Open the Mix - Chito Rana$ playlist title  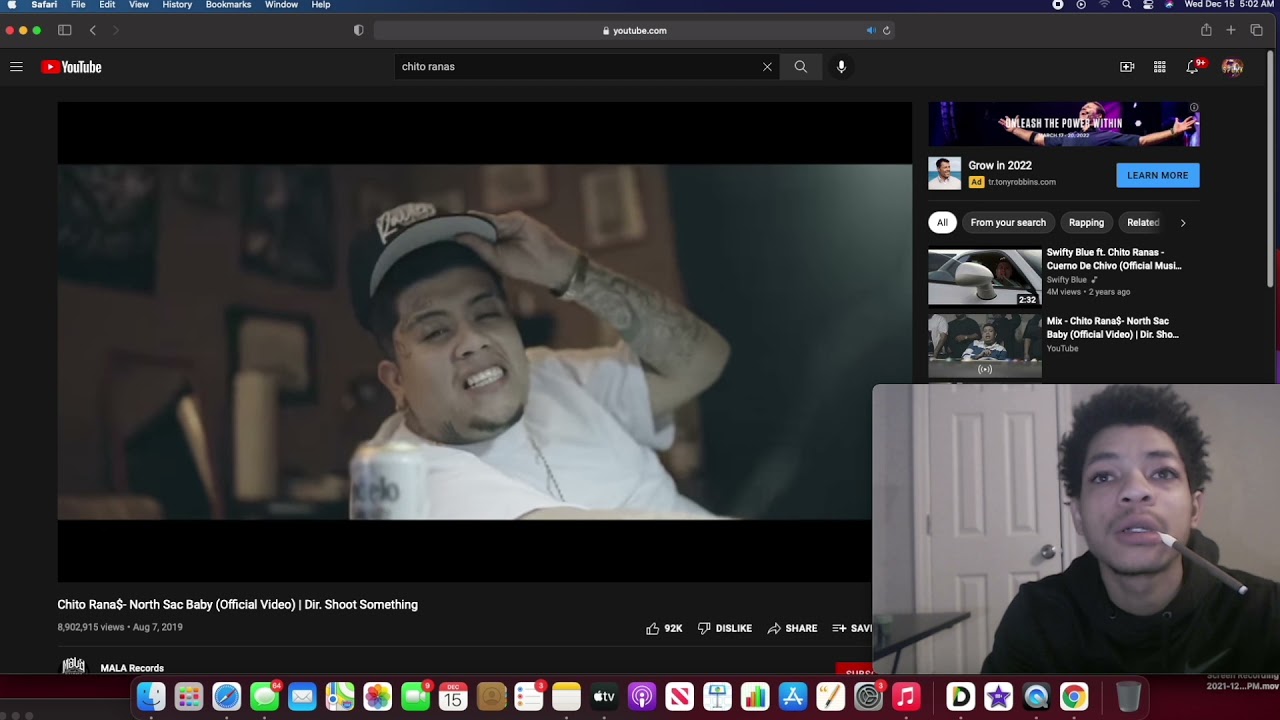click(1113, 328)
